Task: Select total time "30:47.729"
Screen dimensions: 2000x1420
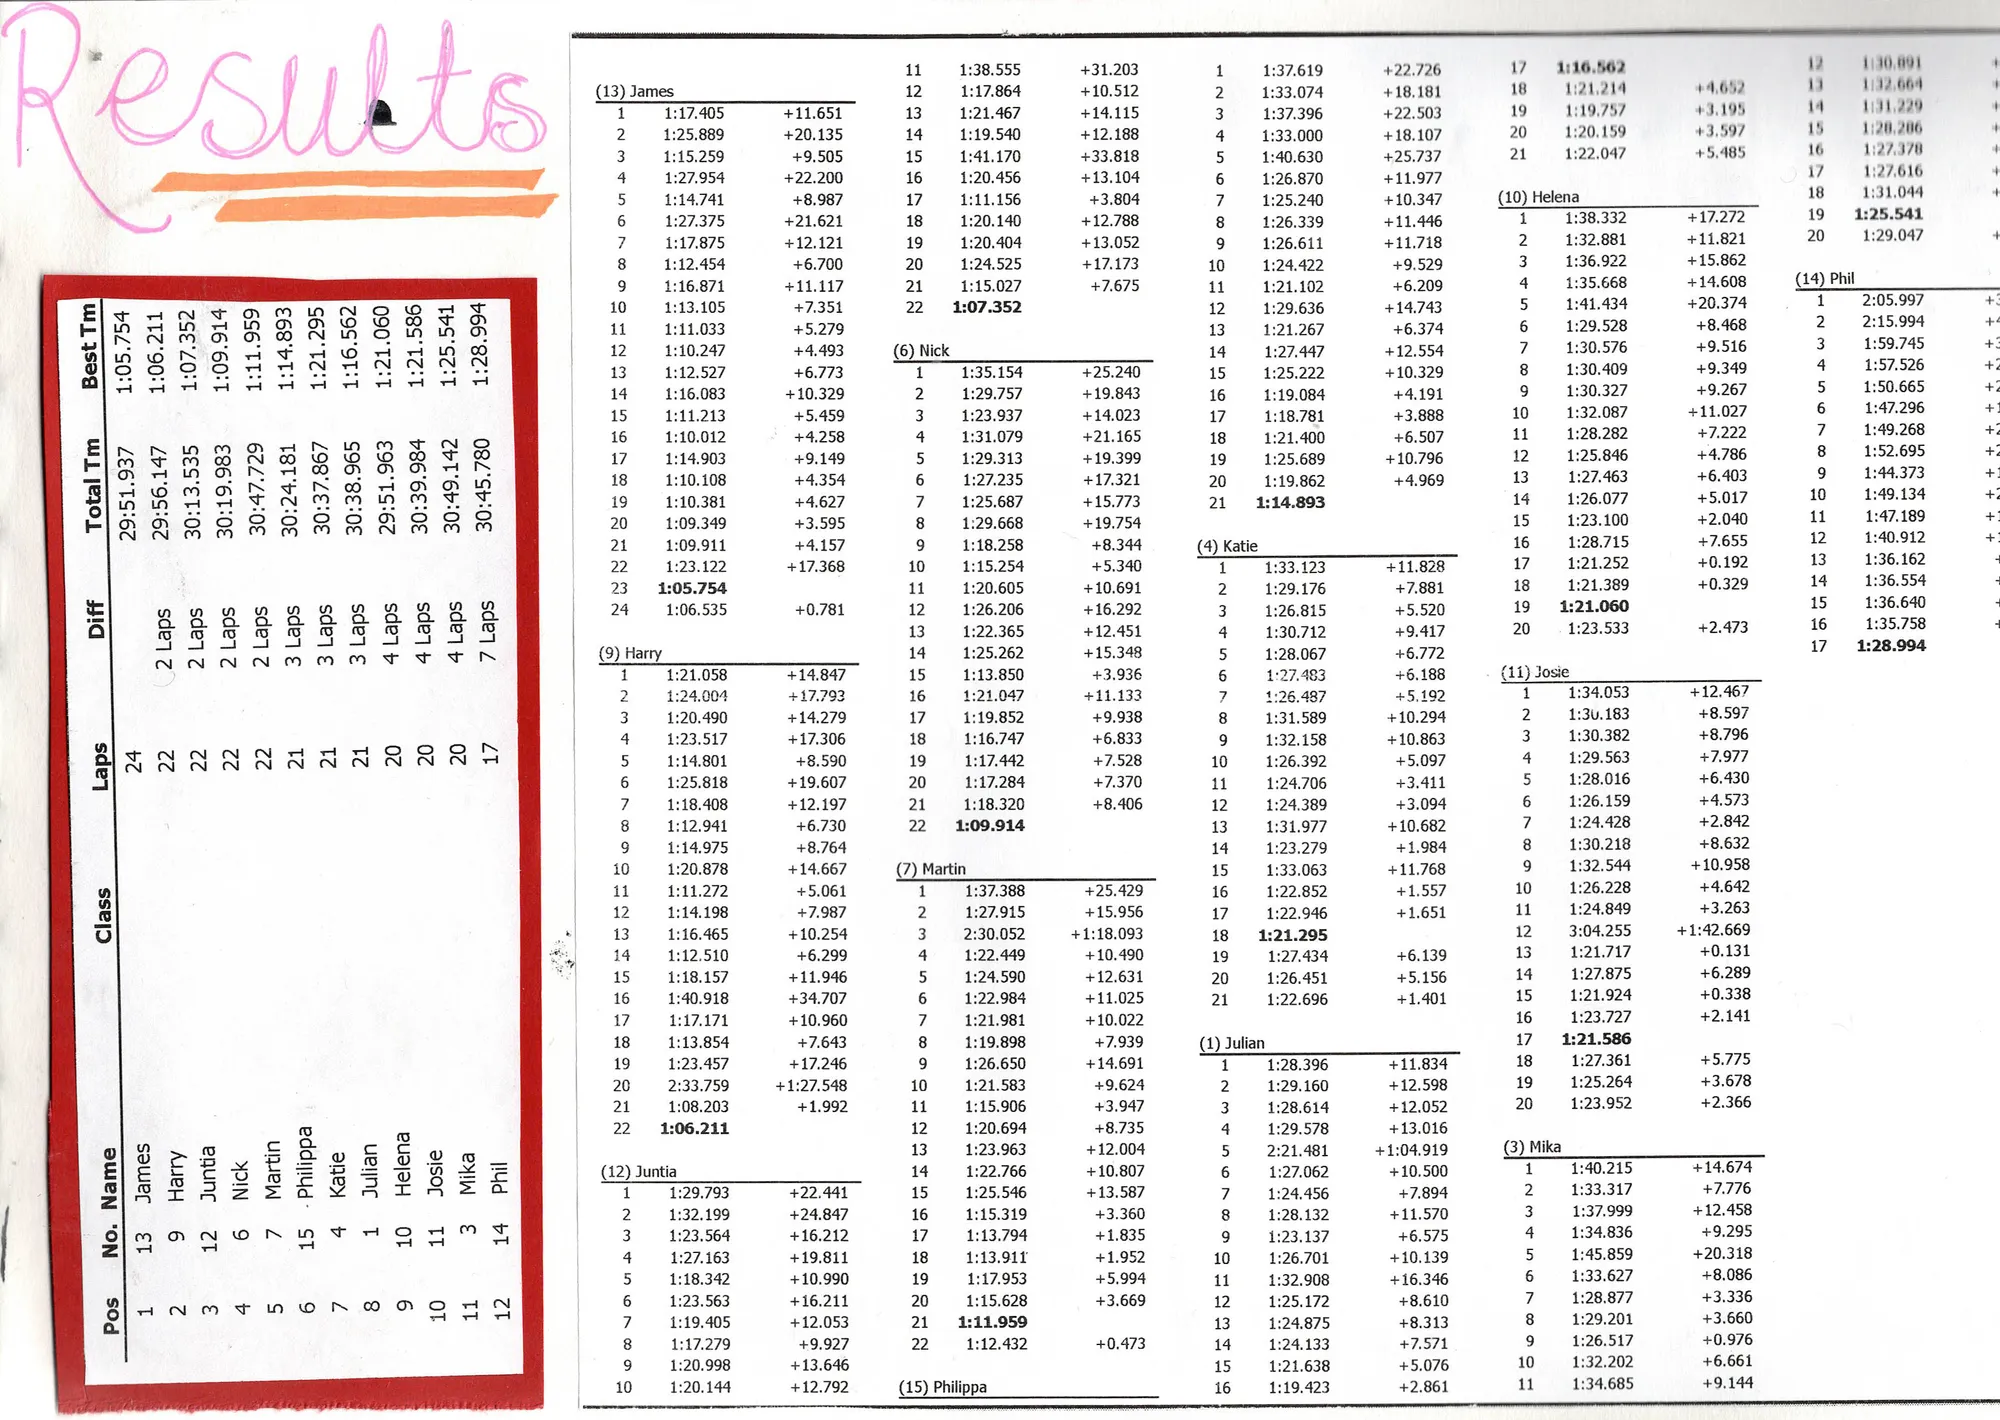Action: [256, 489]
